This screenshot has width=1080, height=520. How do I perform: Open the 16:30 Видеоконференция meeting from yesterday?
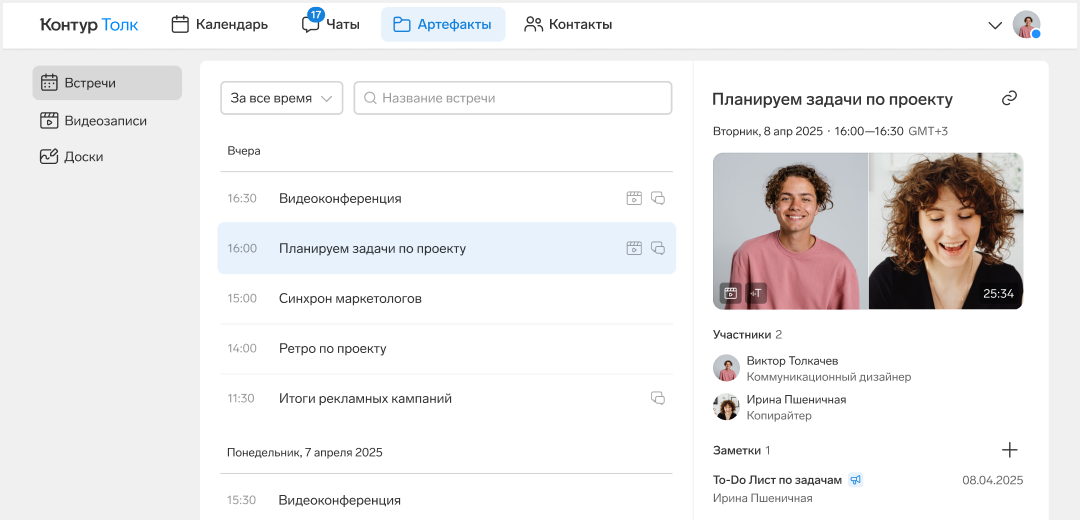coord(446,198)
